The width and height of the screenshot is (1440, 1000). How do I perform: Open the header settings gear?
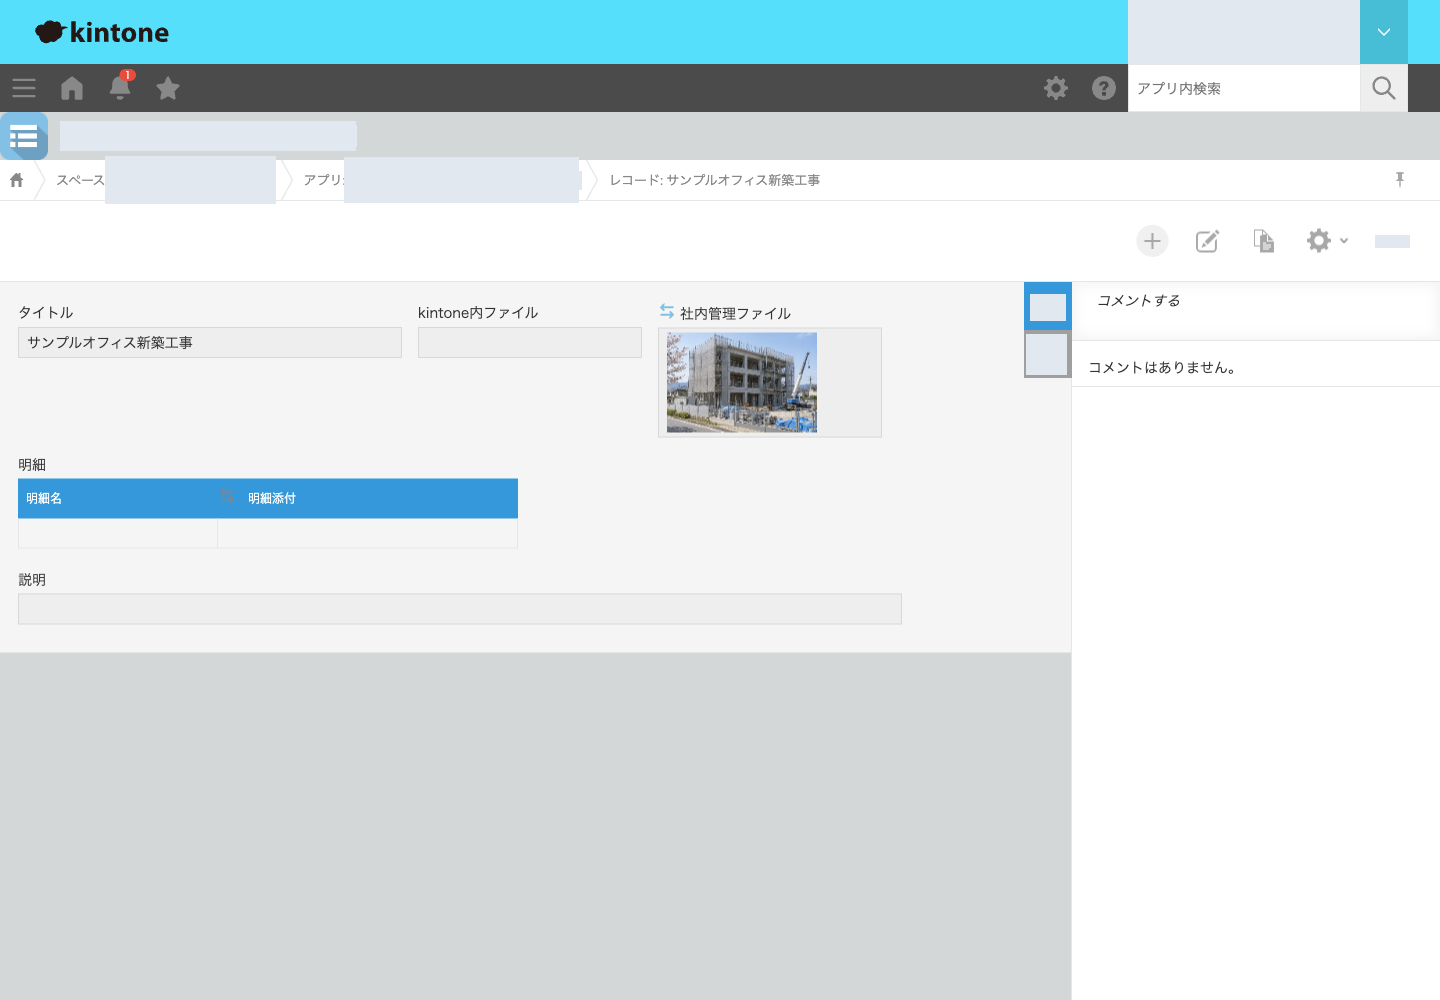point(1056,88)
